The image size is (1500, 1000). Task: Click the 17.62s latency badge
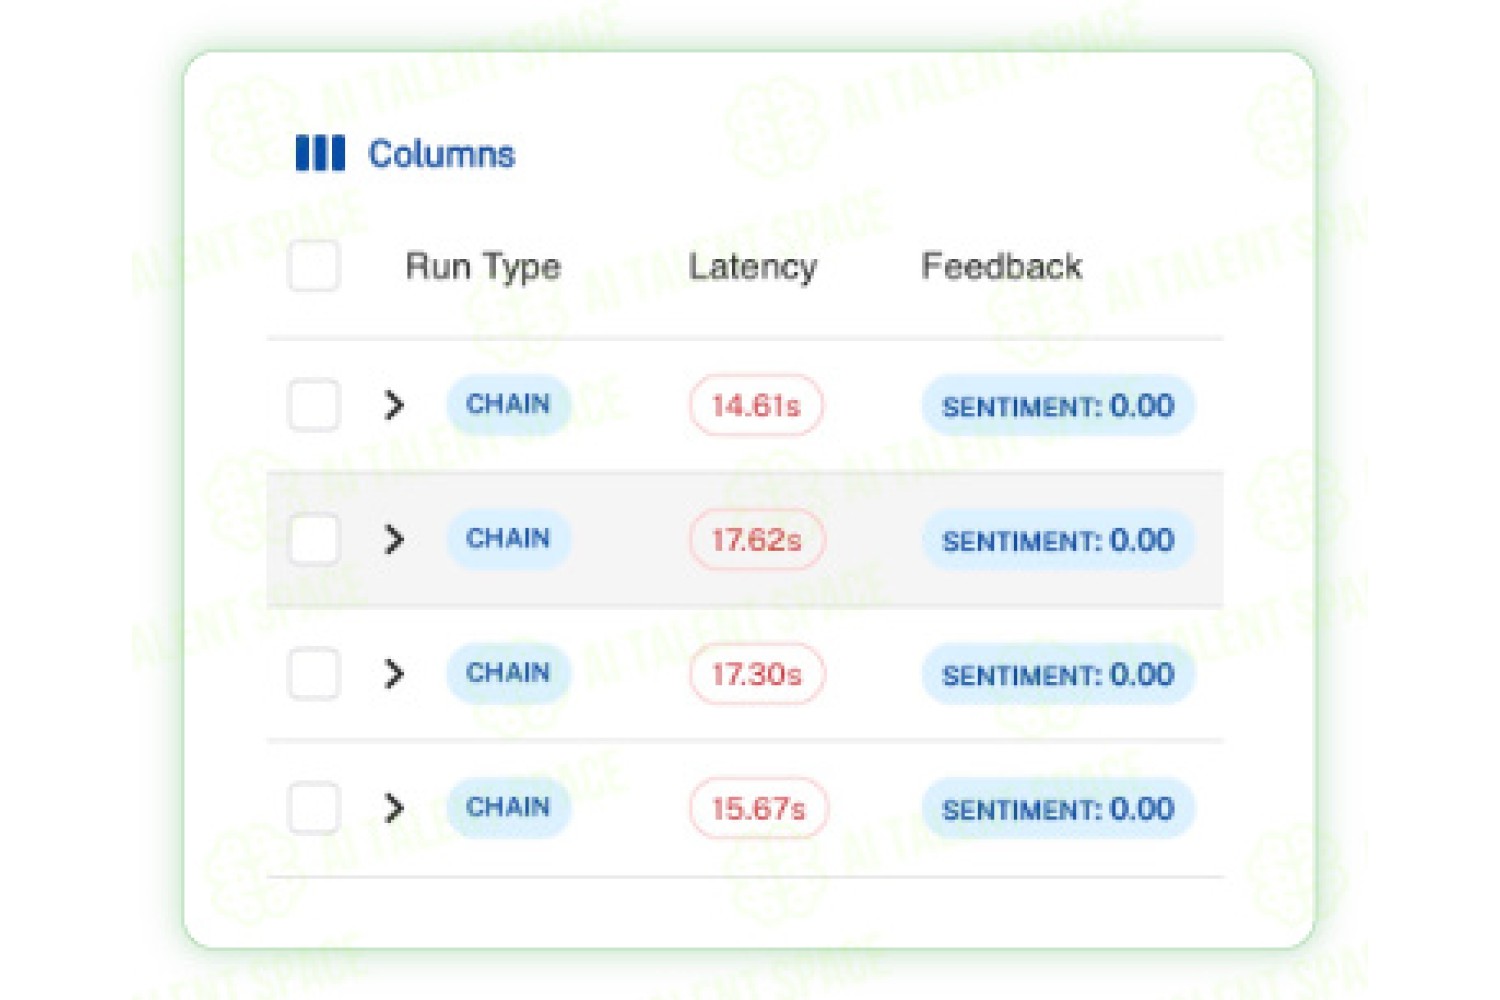pyautogui.click(x=757, y=540)
